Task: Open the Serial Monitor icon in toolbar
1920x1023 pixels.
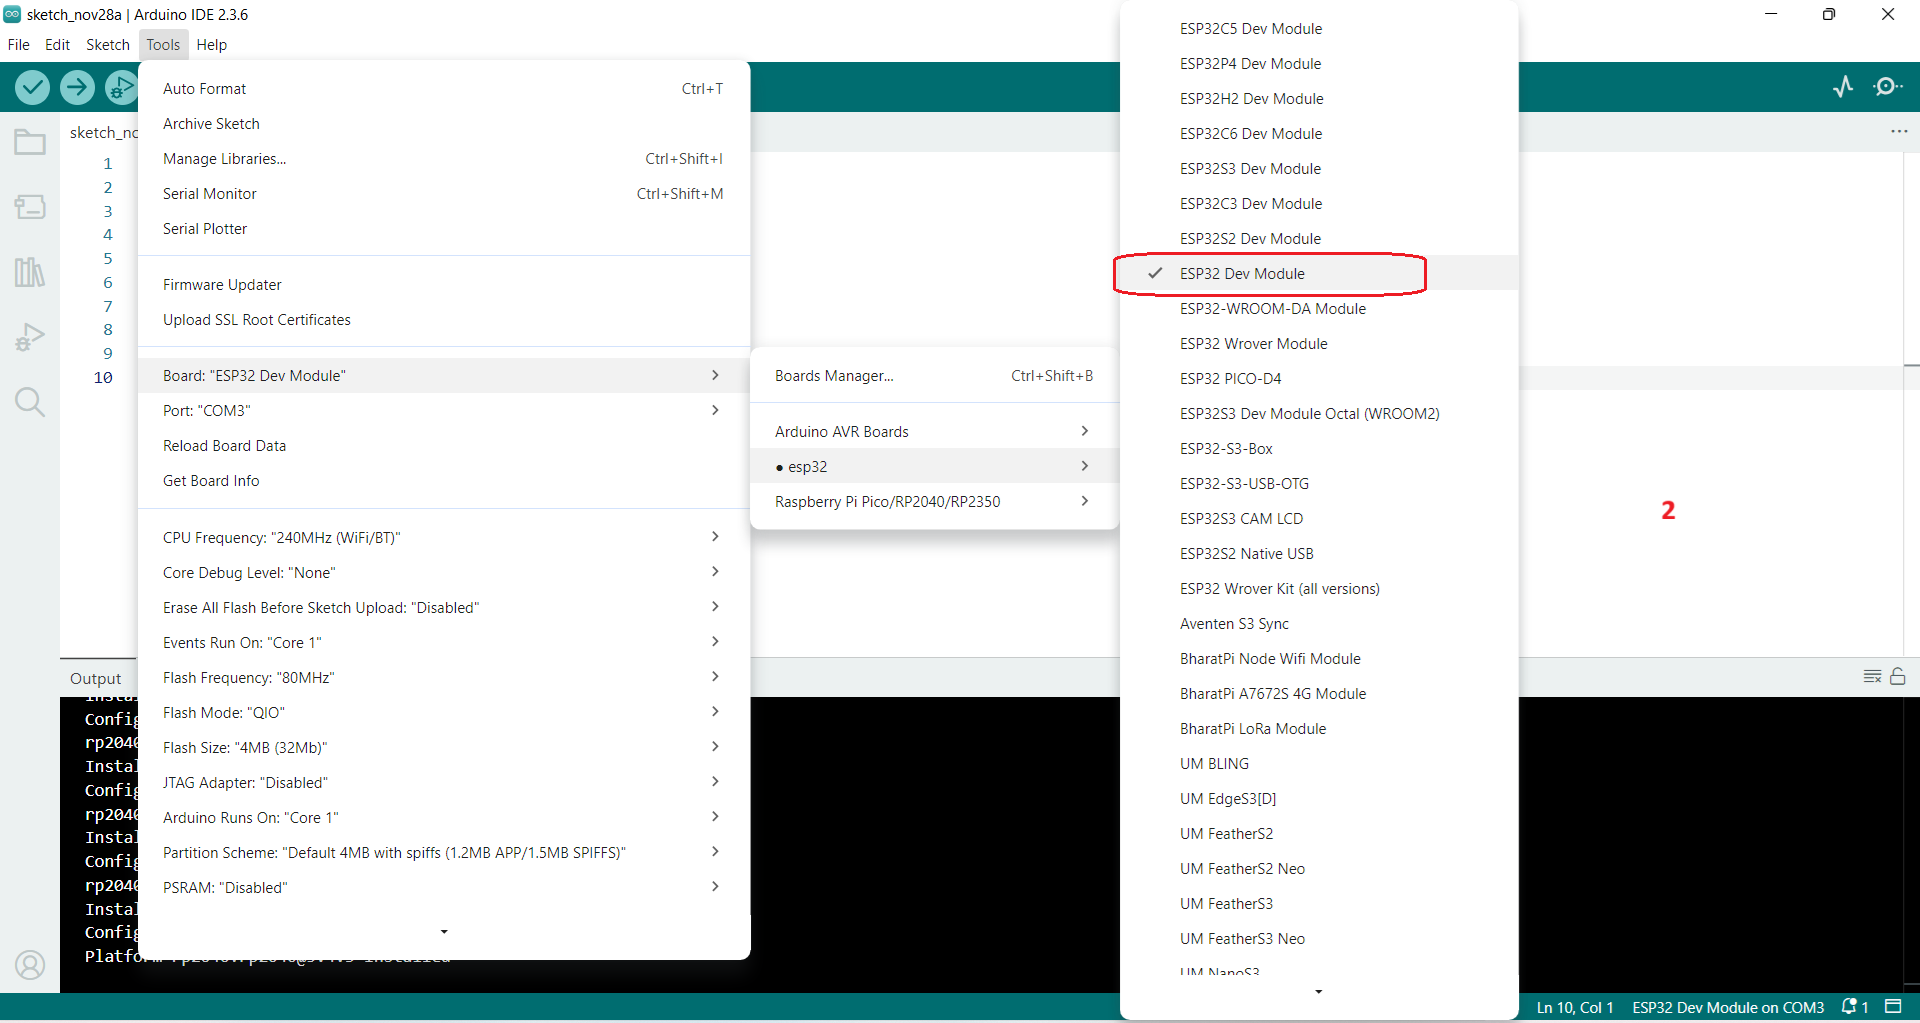Action: click(1888, 87)
